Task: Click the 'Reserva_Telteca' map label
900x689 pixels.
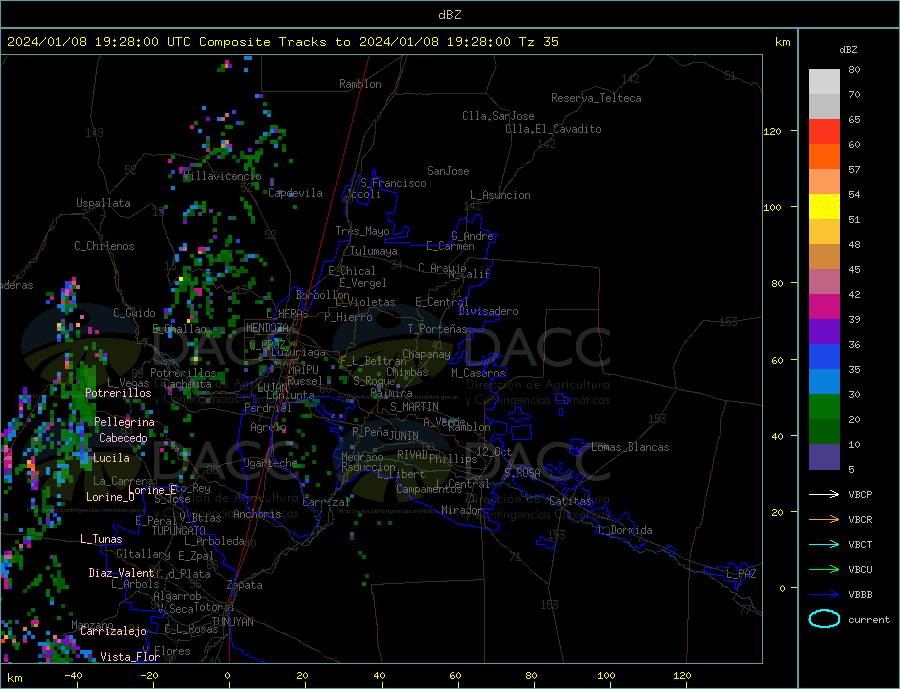Action: pos(596,98)
